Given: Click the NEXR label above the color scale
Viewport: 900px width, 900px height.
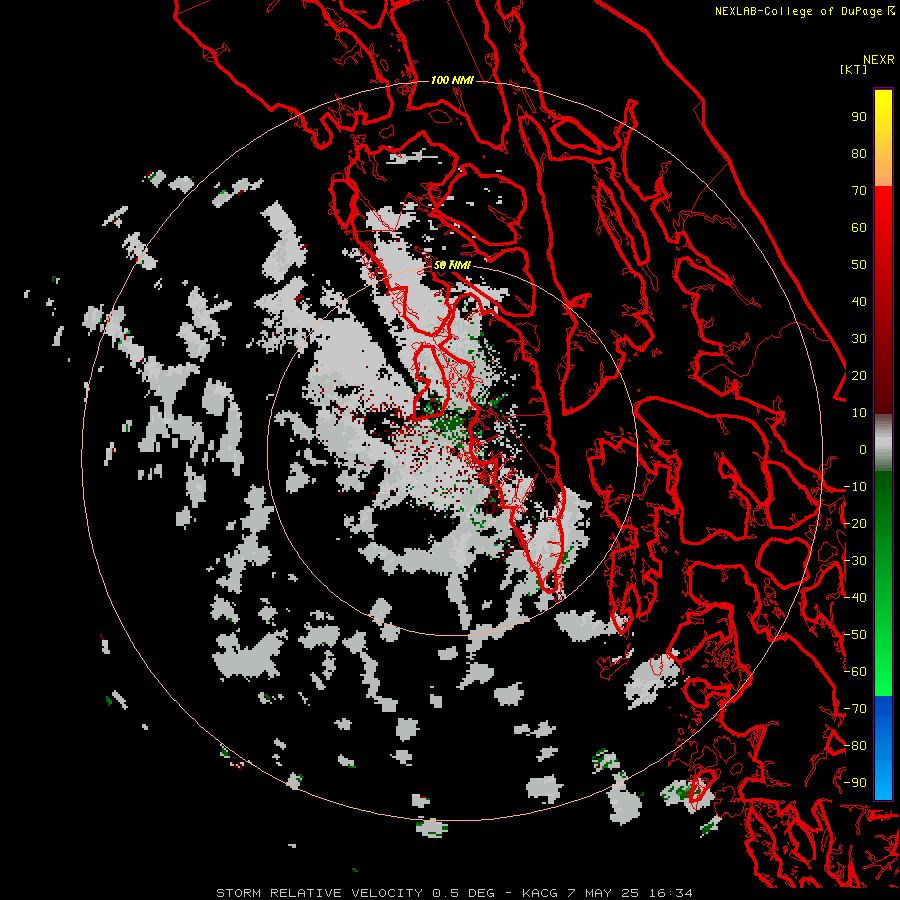Looking at the screenshot, I should pos(878,60).
